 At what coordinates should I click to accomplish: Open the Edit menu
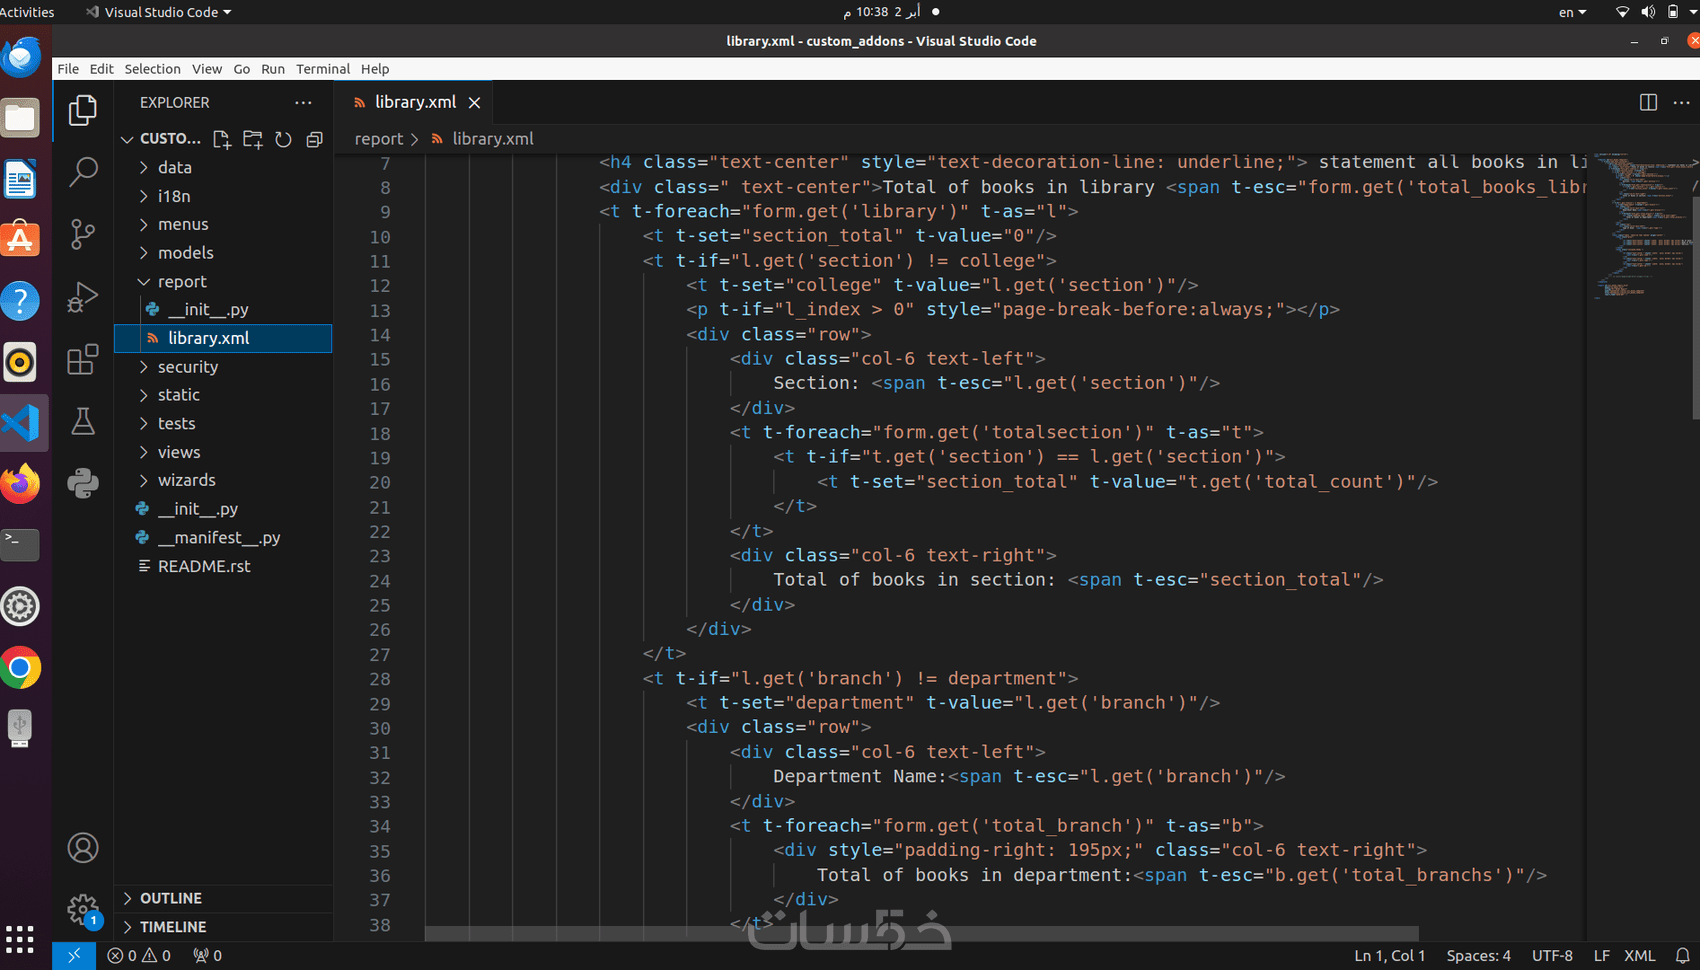pos(101,69)
